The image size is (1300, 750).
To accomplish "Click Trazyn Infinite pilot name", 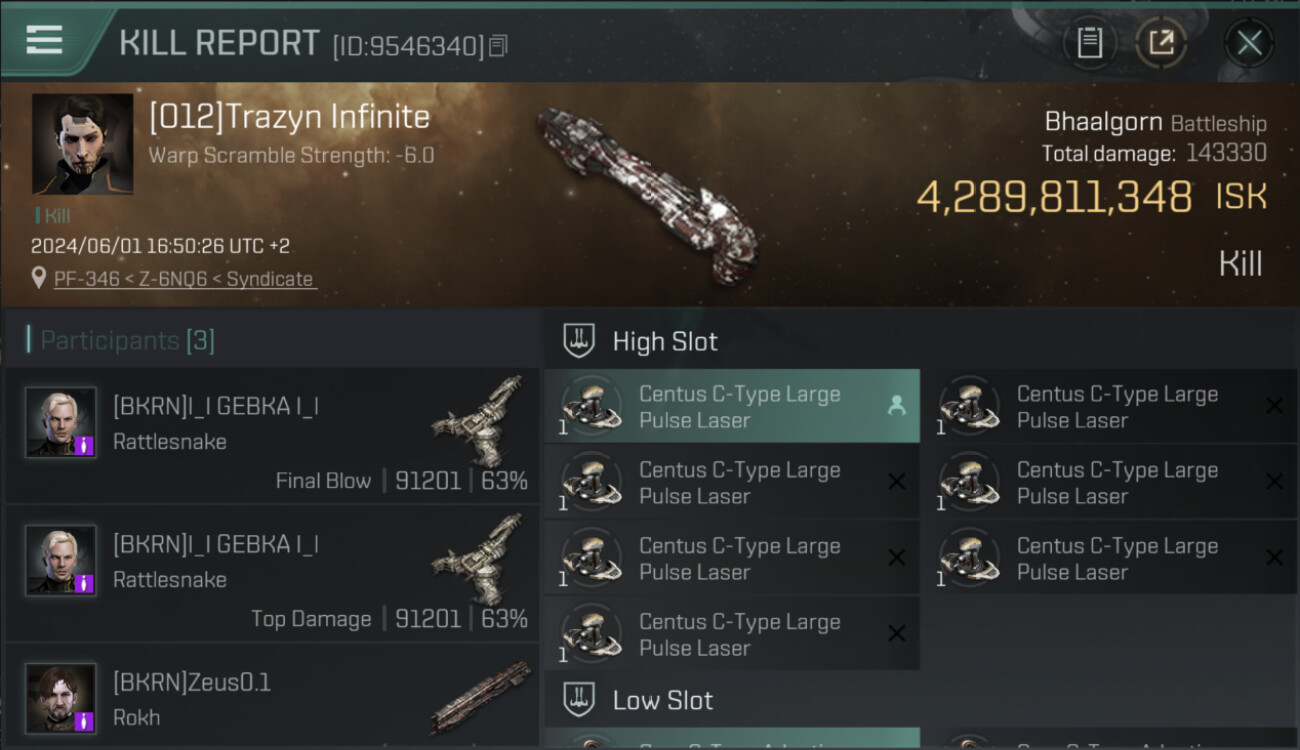I will [x=289, y=117].
